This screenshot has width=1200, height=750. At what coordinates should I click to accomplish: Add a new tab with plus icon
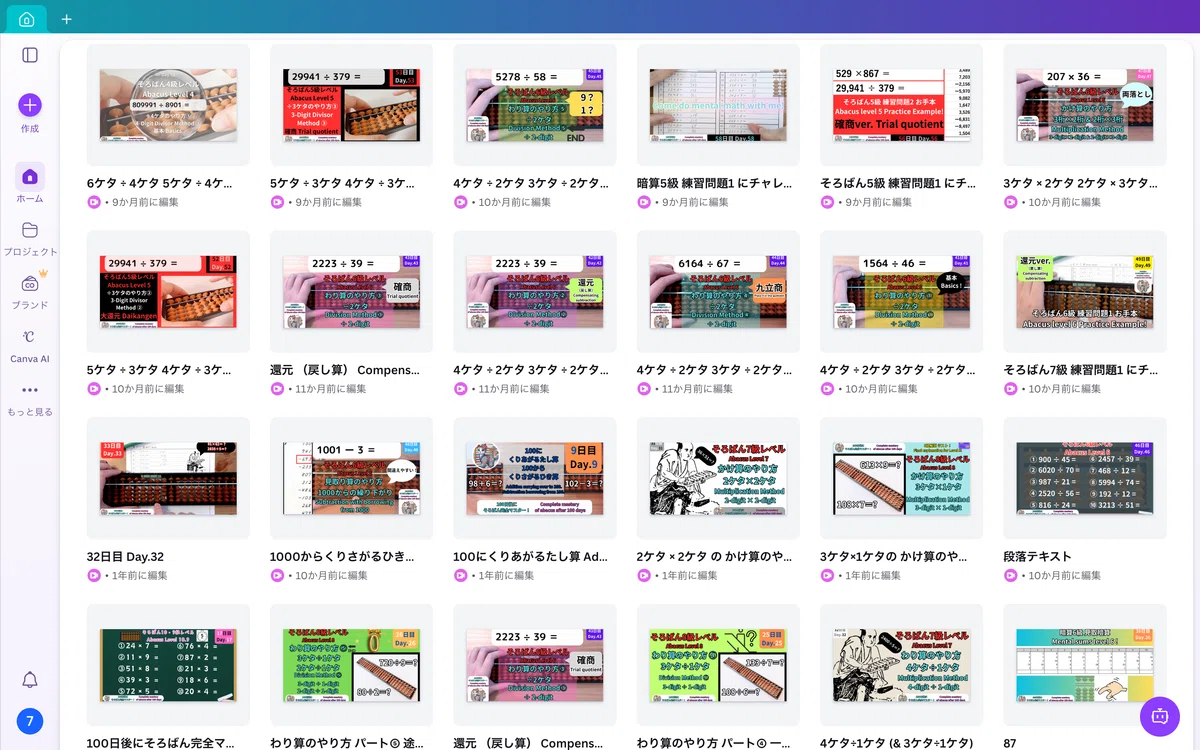click(66, 19)
